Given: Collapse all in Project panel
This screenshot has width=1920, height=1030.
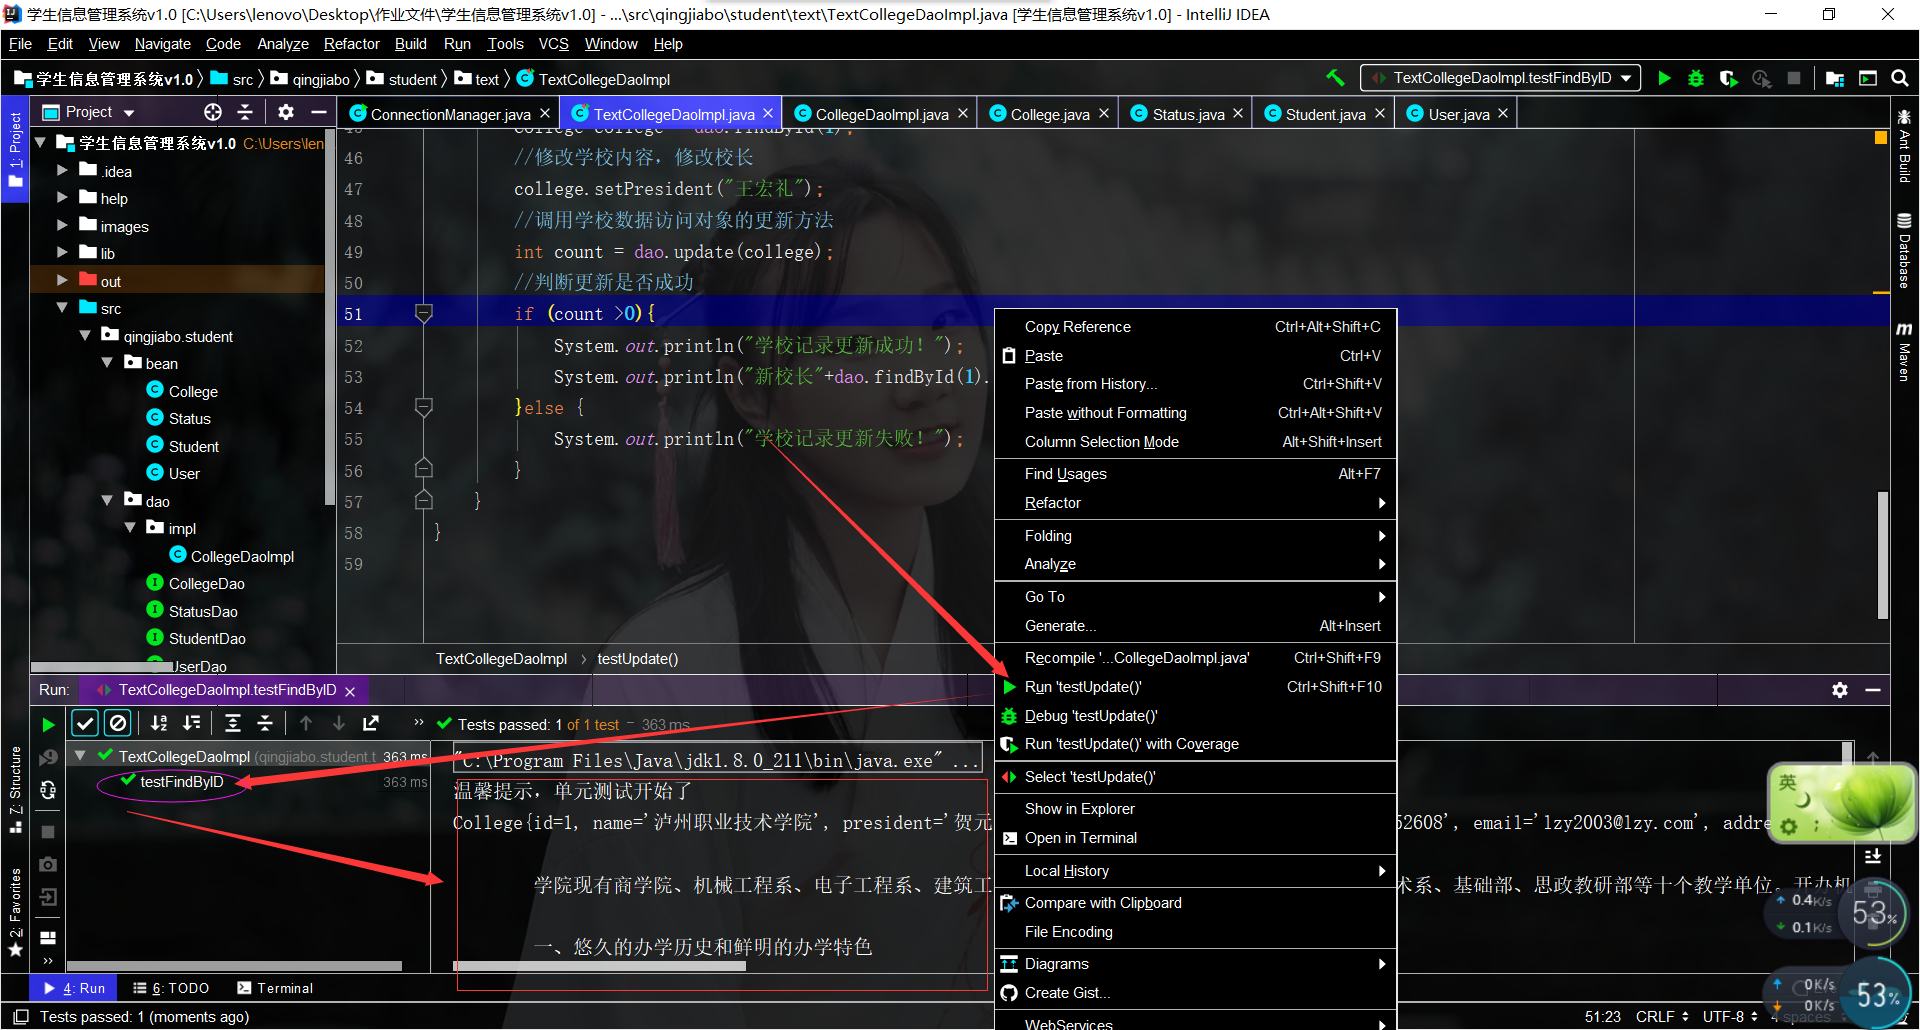Looking at the screenshot, I should [245, 112].
